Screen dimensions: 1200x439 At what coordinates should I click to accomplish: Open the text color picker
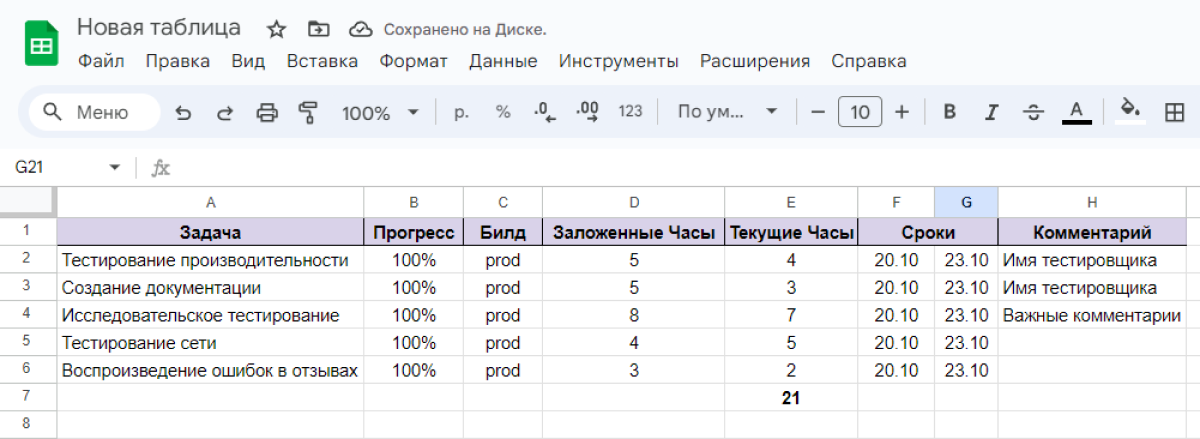pyautogui.click(x=1076, y=112)
